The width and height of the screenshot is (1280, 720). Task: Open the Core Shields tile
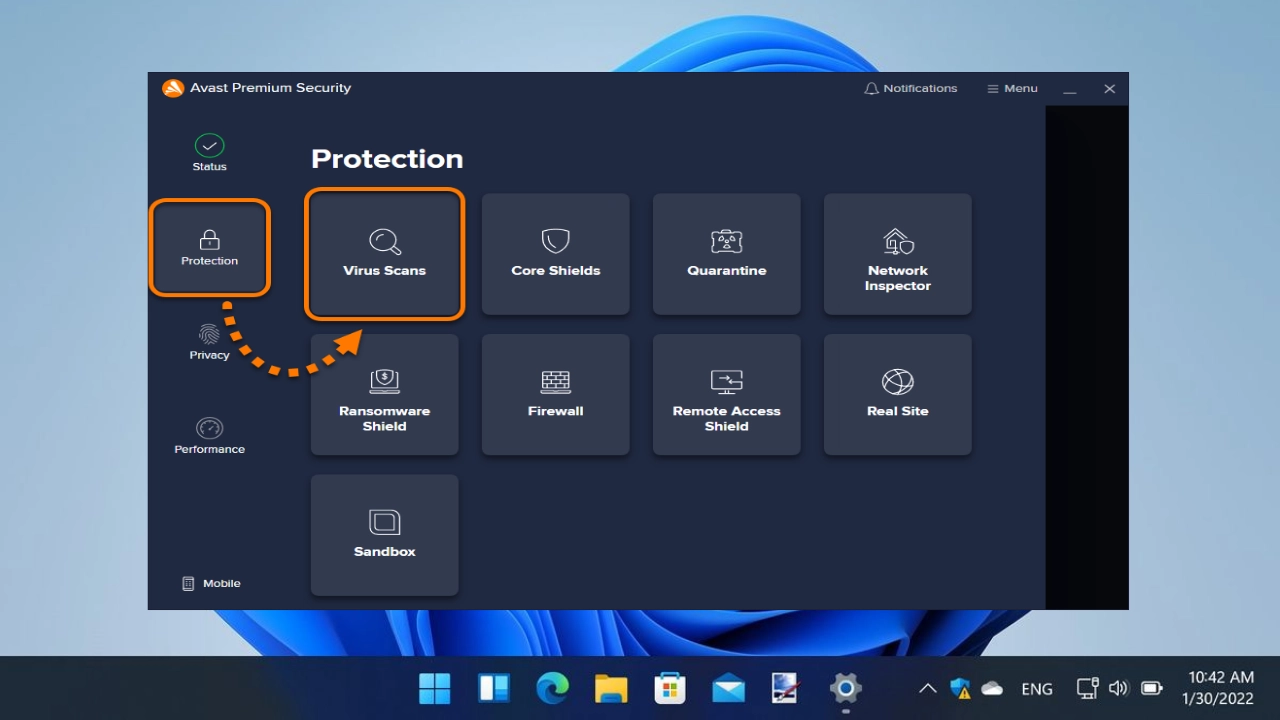[556, 254]
